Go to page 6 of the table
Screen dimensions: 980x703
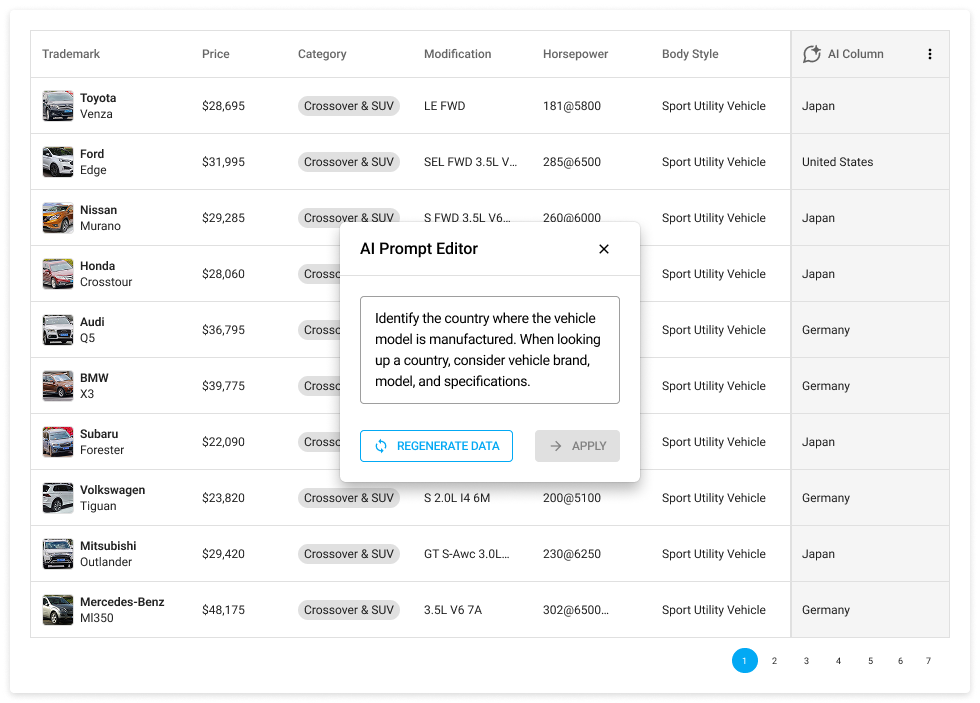point(900,661)
